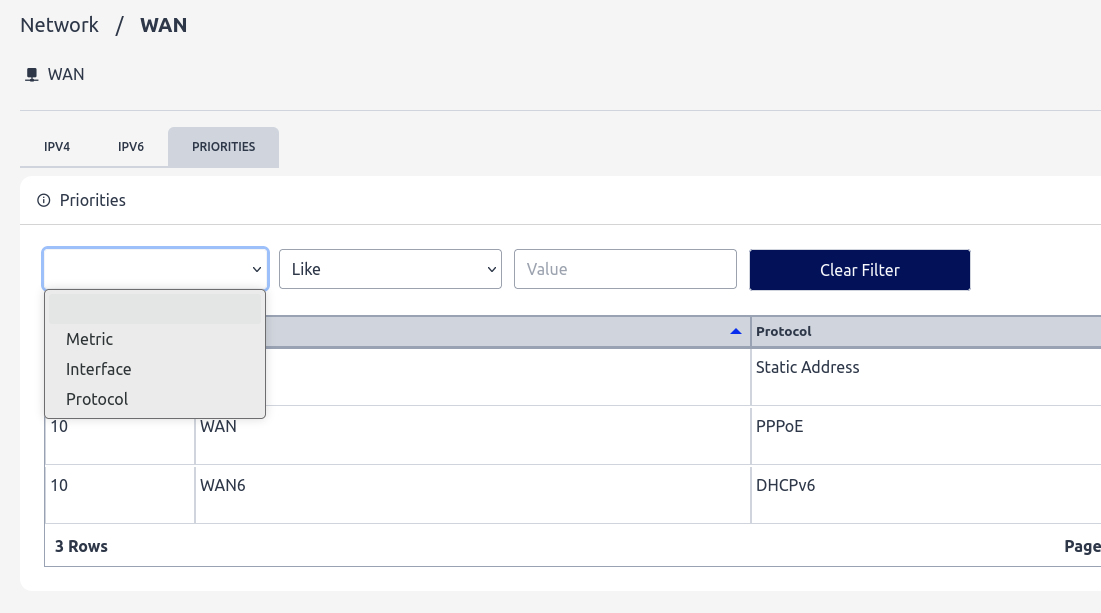Collapse the open filter column dropdown

(x=155, y=269)
